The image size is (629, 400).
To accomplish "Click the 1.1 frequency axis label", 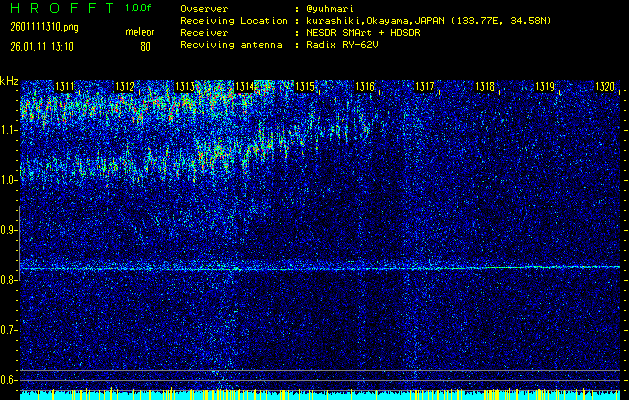I will point(9,130).
